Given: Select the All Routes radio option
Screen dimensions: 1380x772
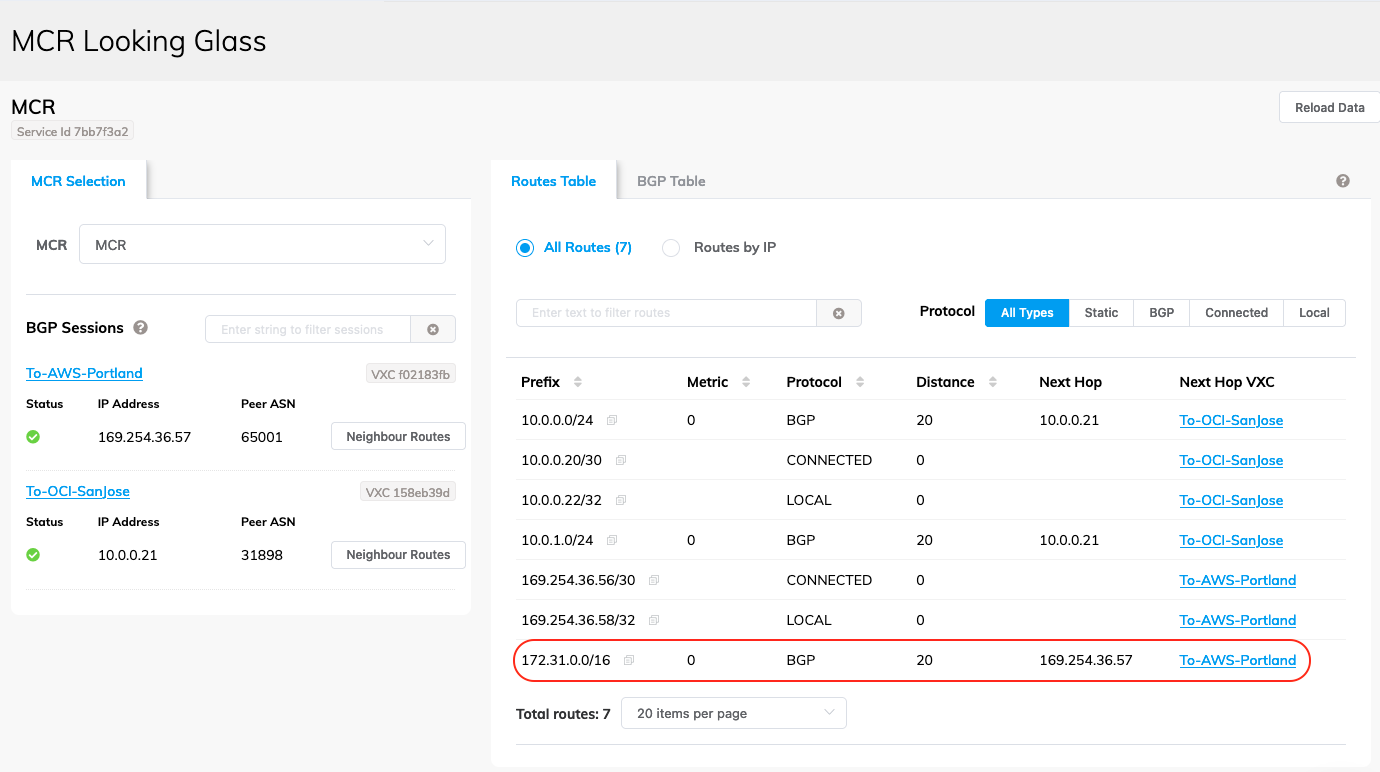Looking at the screenshot, I should point(525,248).
